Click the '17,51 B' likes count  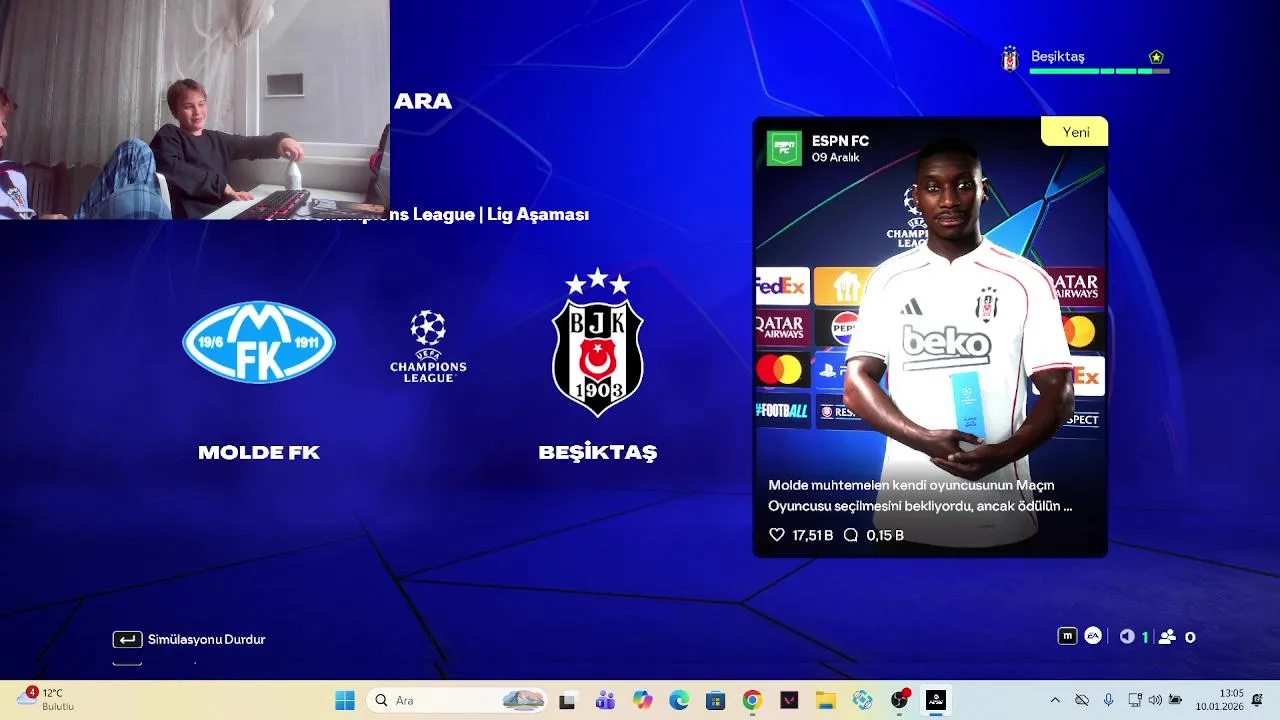pyautogui.click(x=812, y=535)
